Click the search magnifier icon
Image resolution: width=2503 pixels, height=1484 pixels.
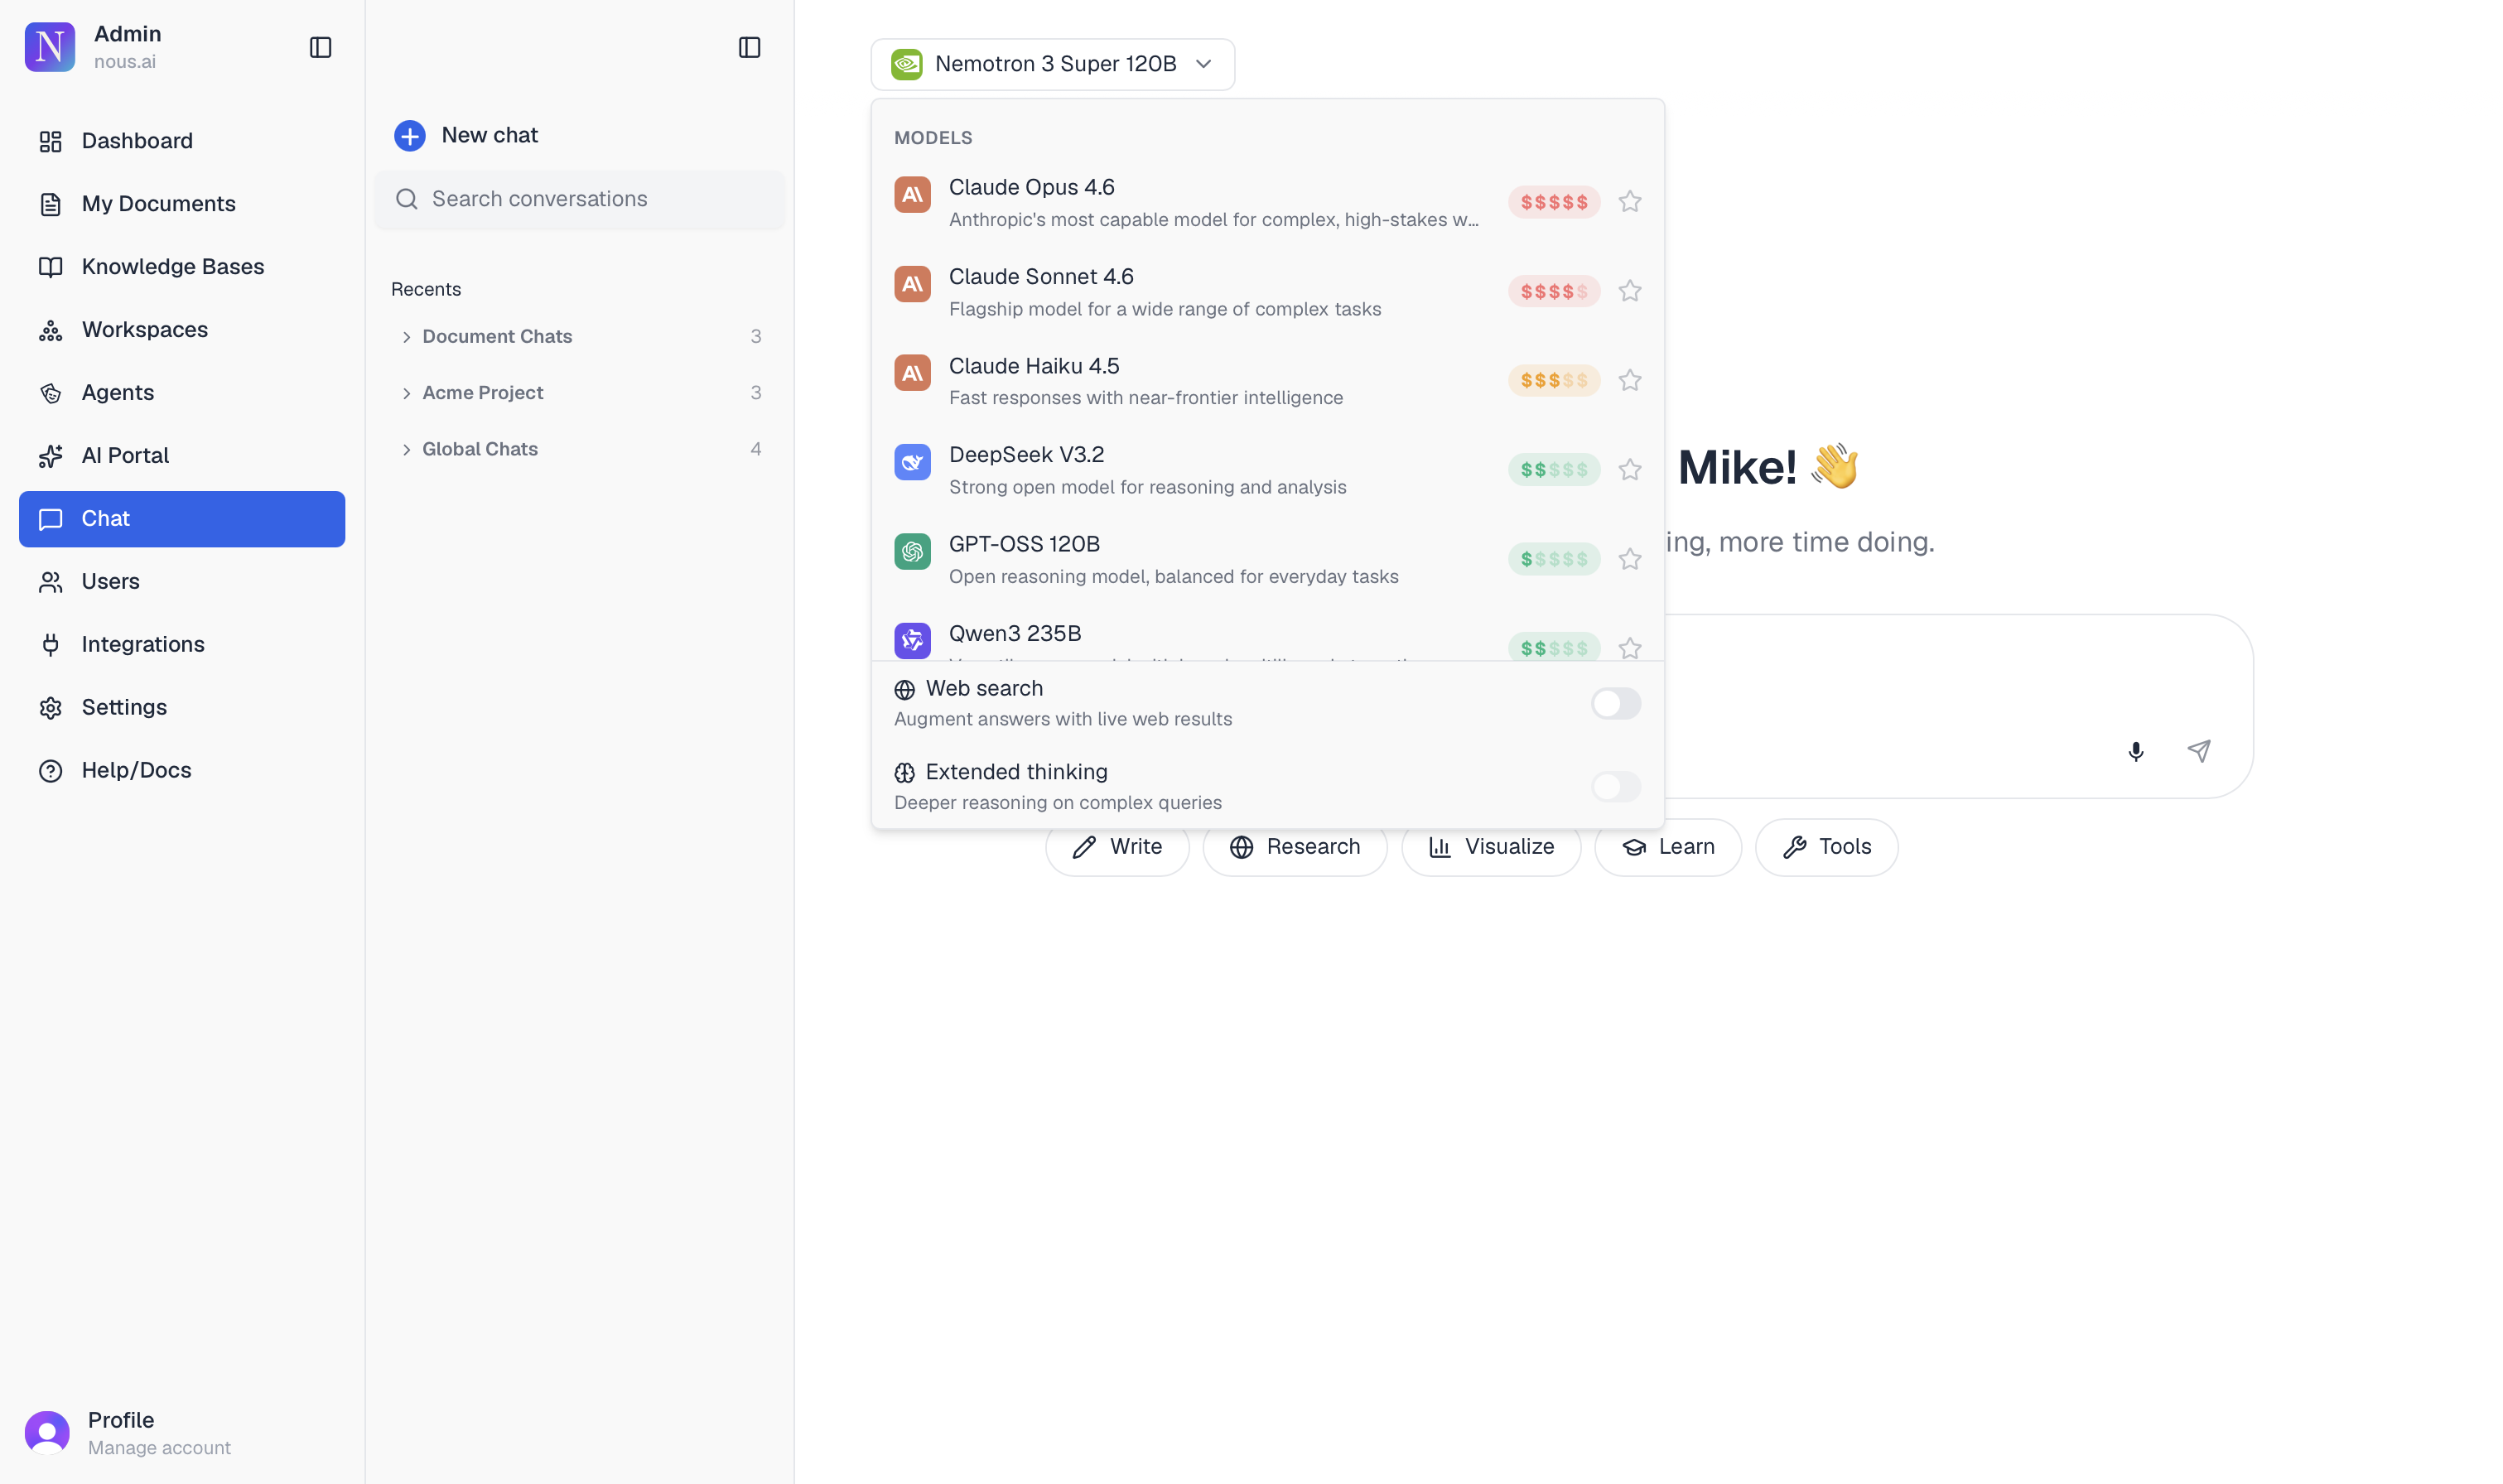click(406, 199)
